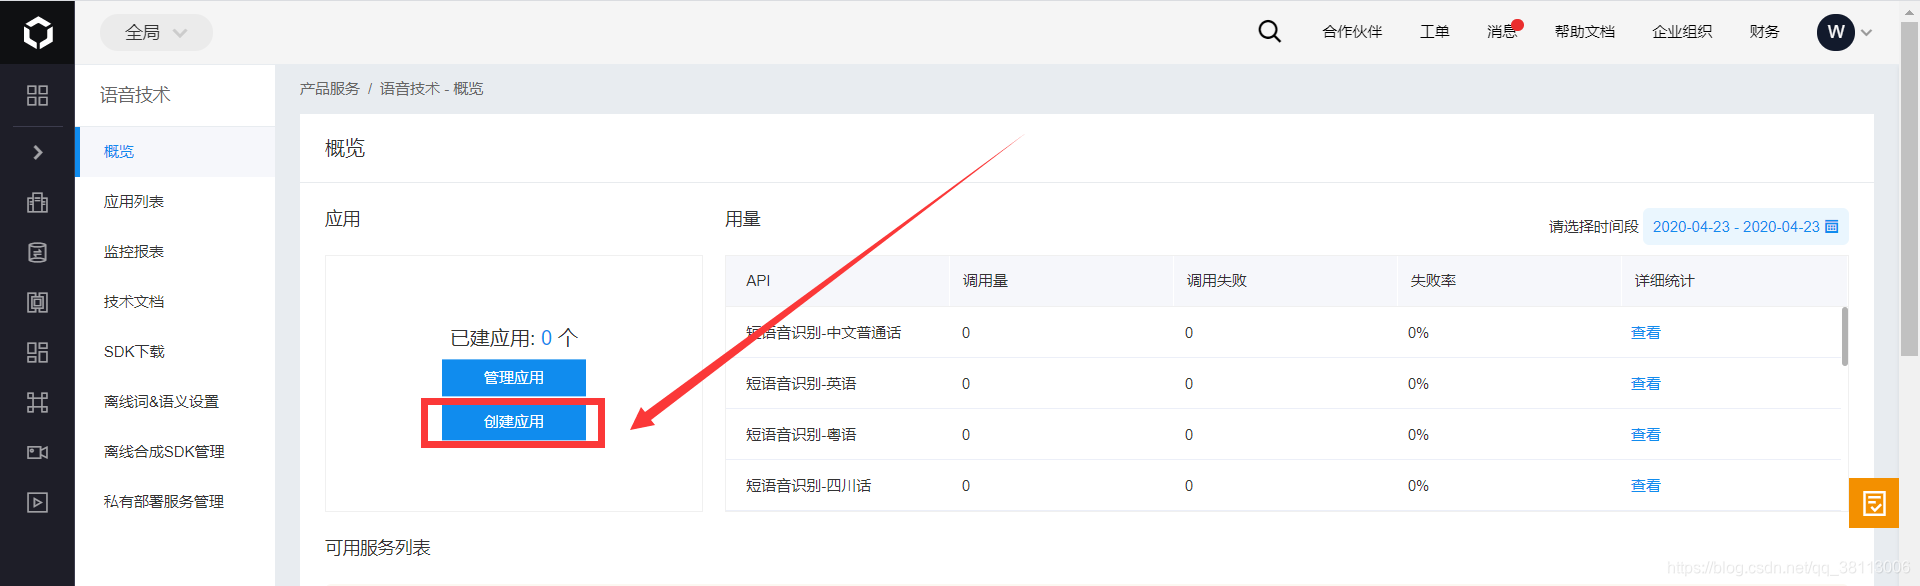Click the play box icon in sidebar
The image size is (1920, 586).
point(37,502)
